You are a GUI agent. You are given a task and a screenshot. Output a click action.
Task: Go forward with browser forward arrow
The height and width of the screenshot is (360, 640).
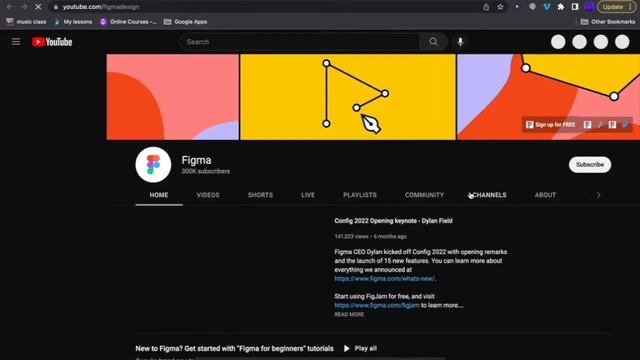click(x=24, y=7)
